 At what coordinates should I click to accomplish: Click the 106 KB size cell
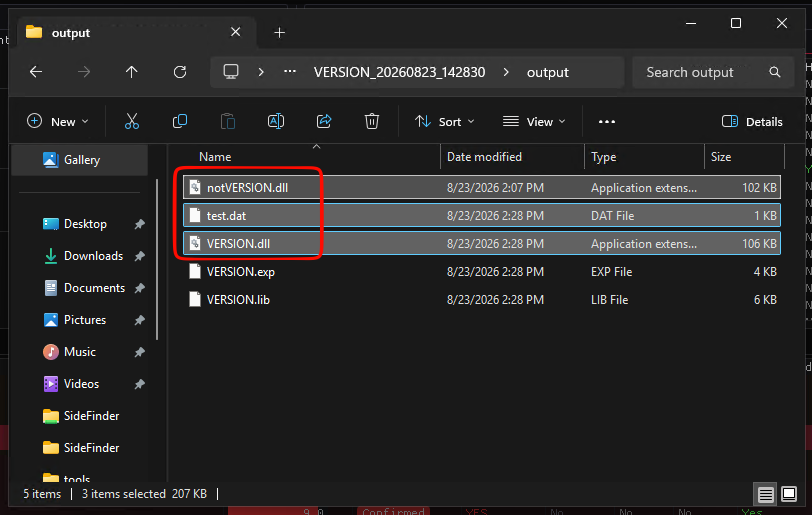point(759,244)
